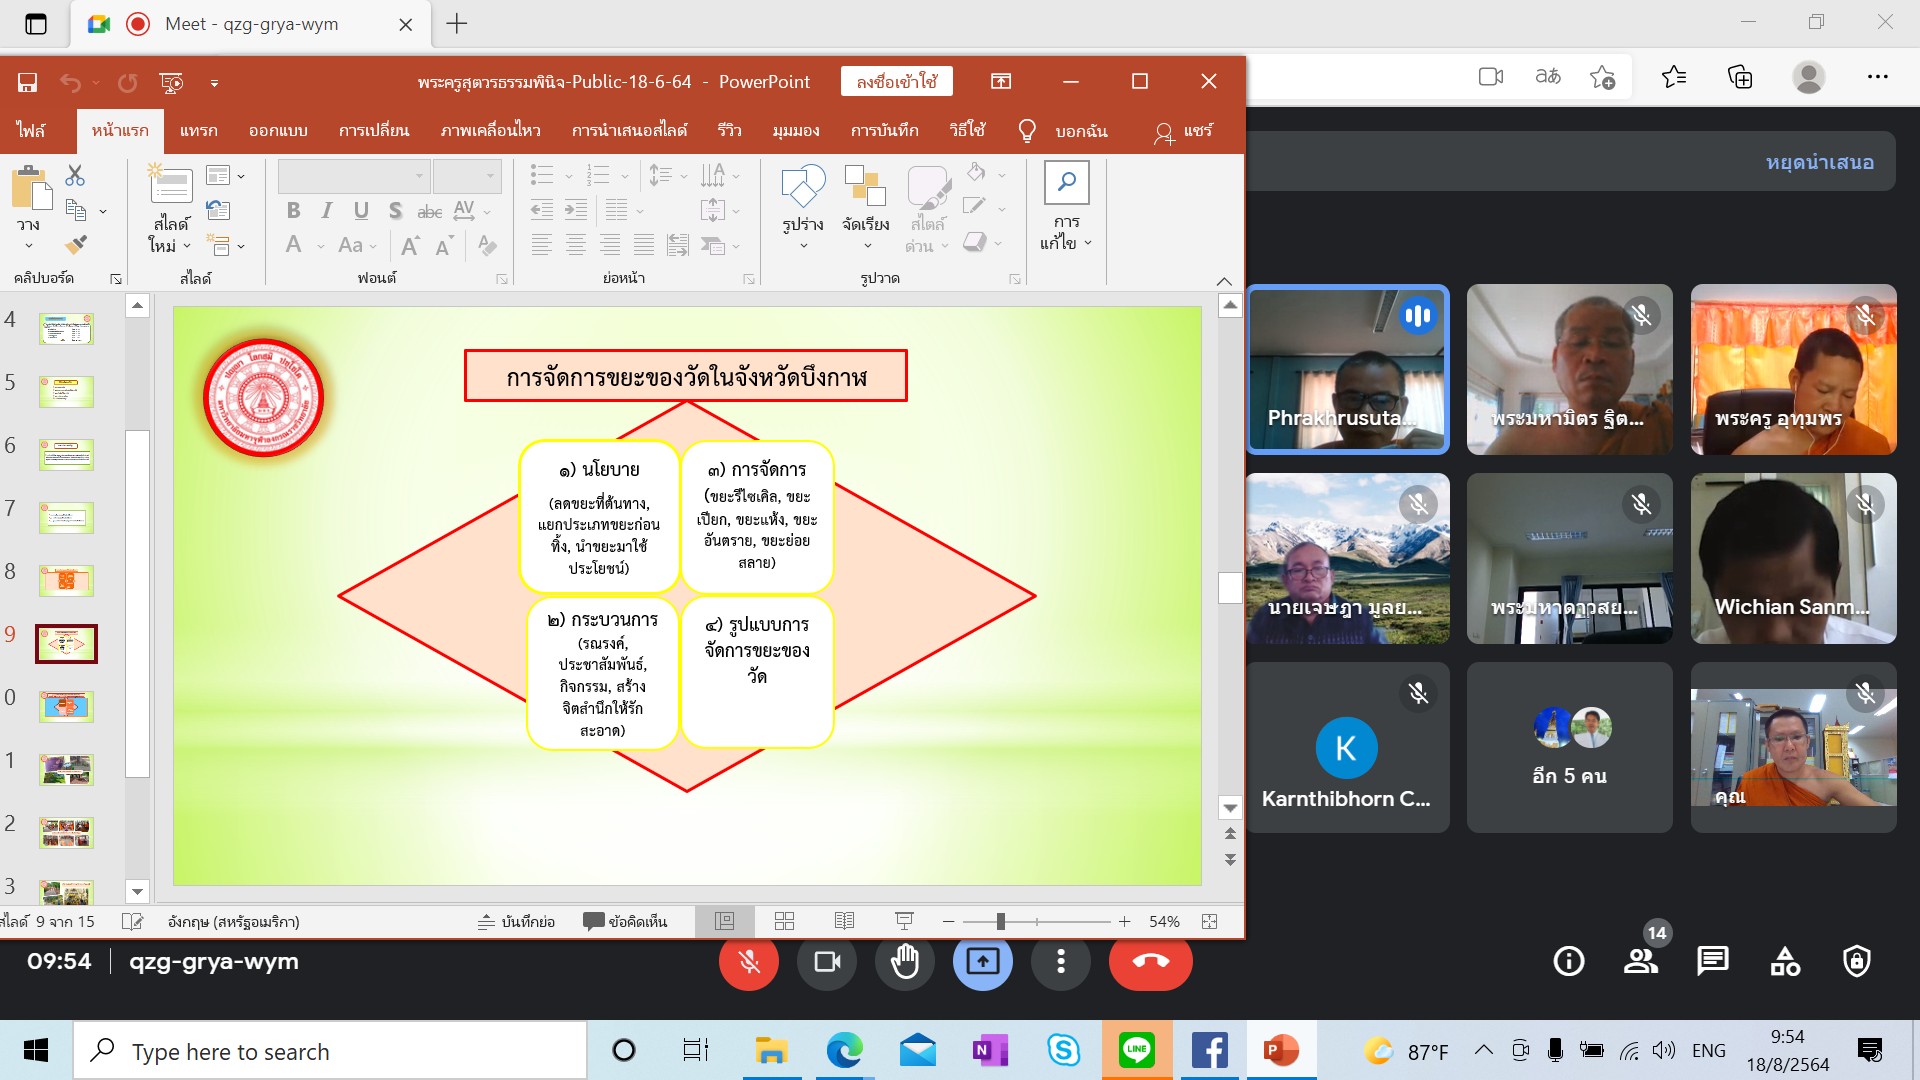Show everyone in the Meet participants panel

(x=1640, y=961)
